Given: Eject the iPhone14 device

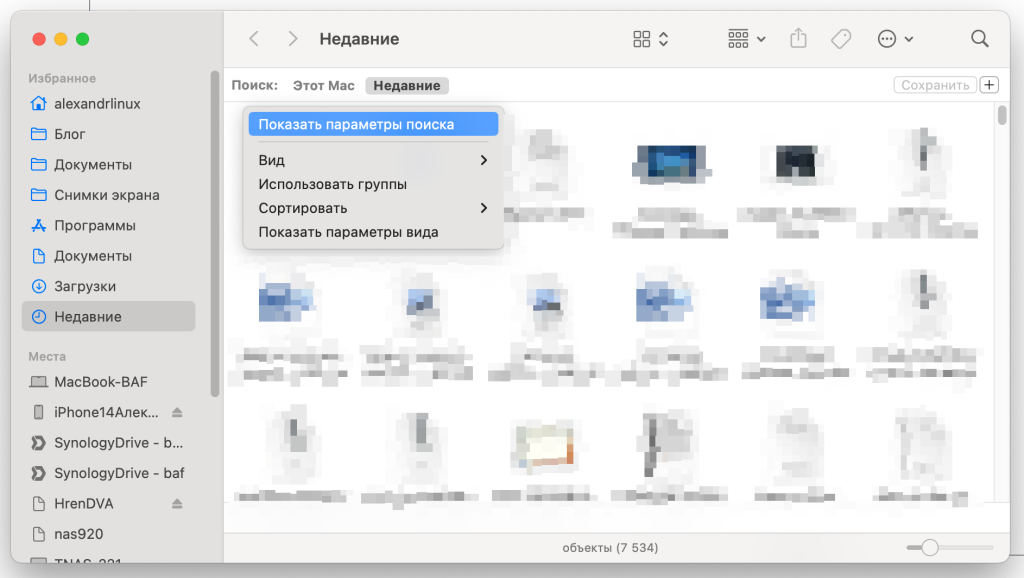Looking at the screenshot, I should (177, 412).
